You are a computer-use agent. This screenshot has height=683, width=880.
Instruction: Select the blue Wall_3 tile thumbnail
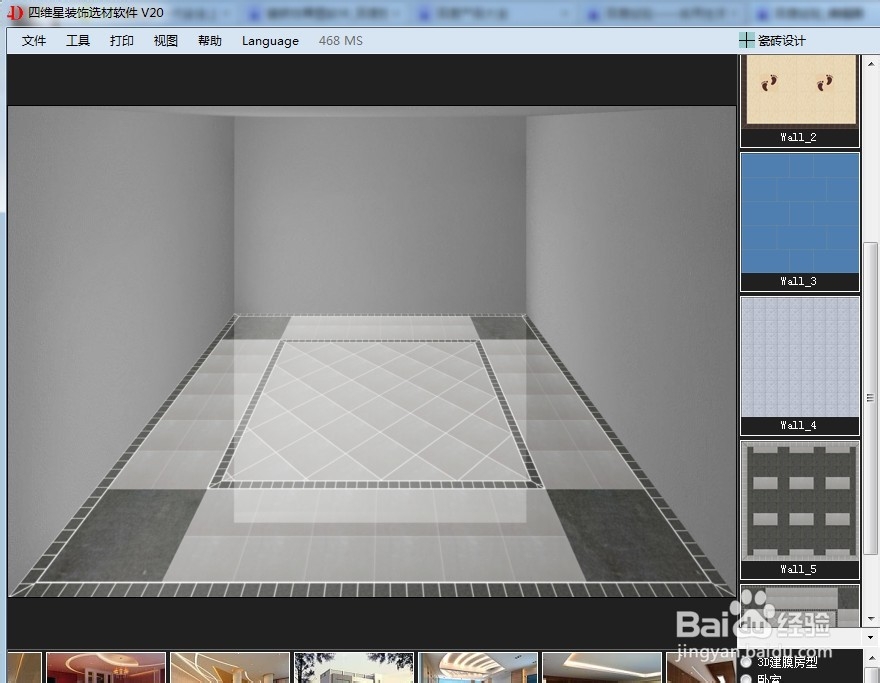[800, 222]
